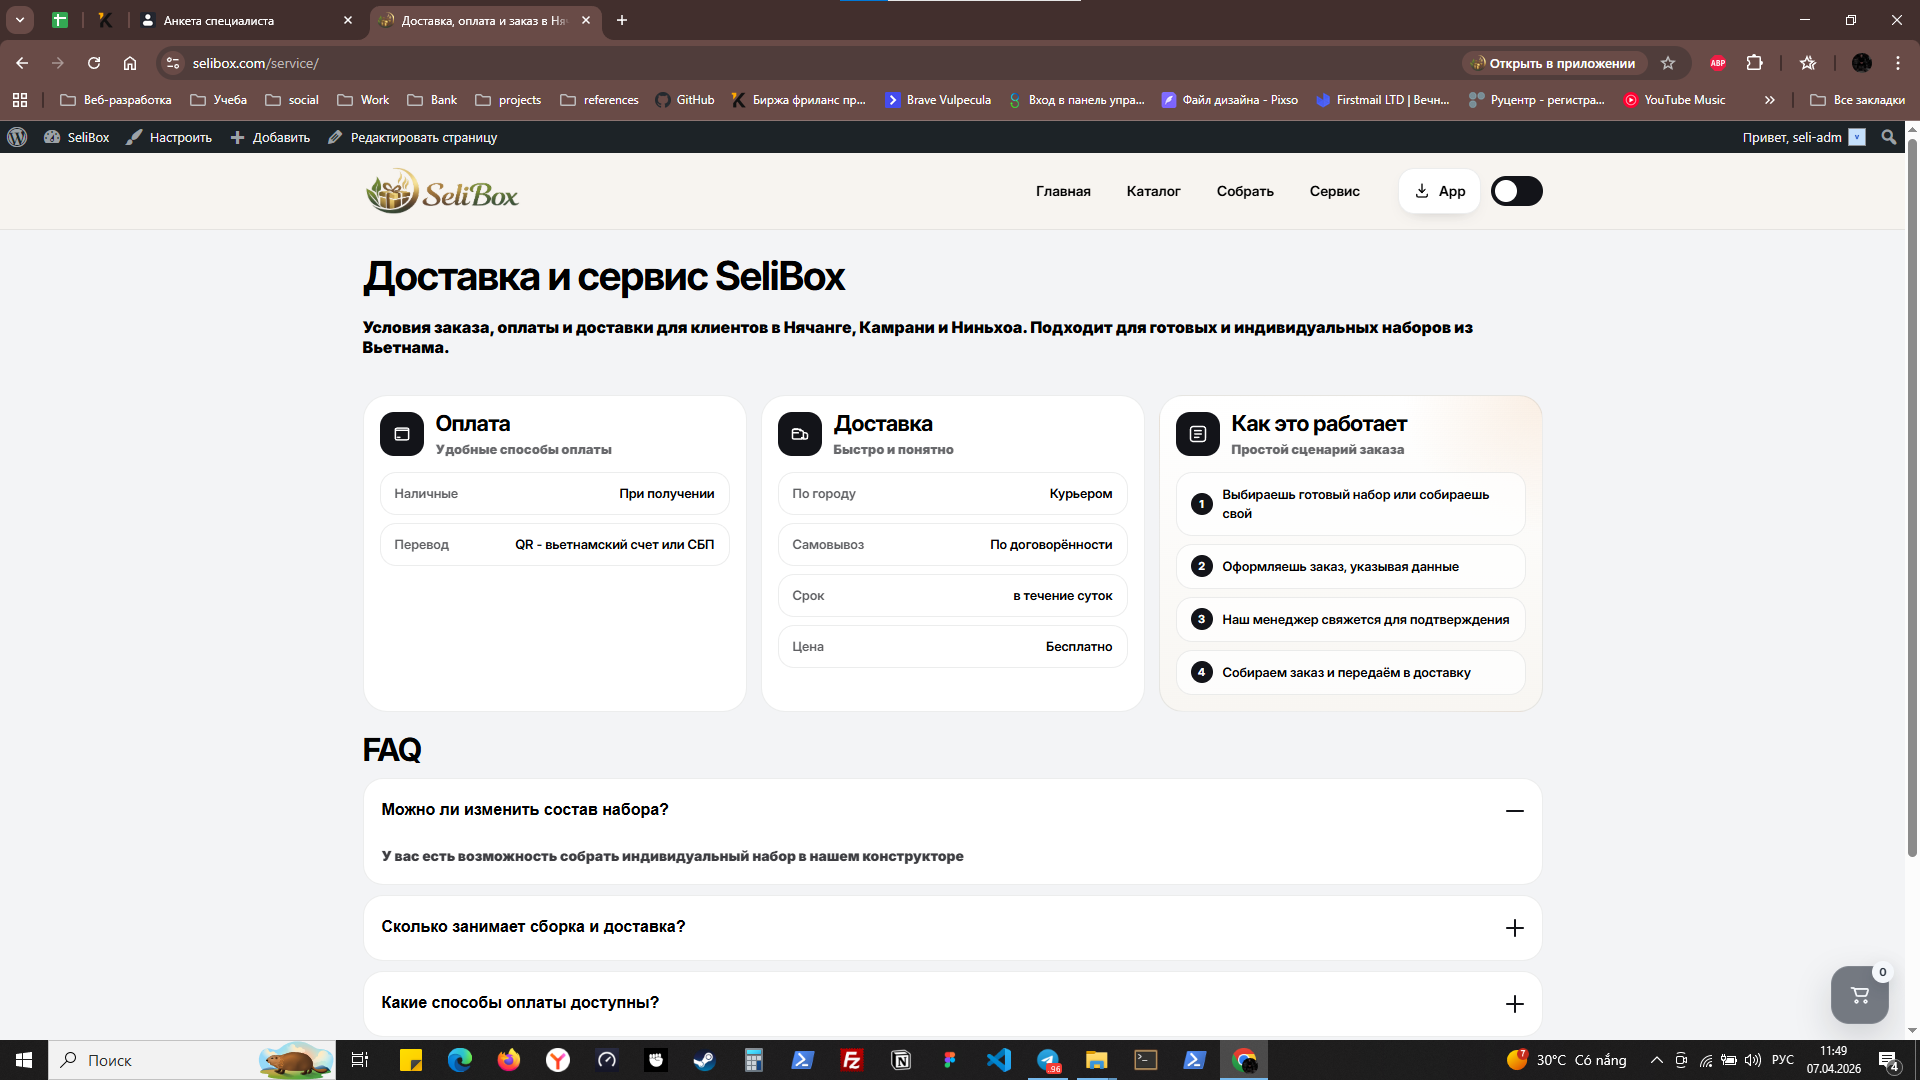Click the Доставка card truck icon
The image size is (1920, 1080).
[x=800, y=434]
